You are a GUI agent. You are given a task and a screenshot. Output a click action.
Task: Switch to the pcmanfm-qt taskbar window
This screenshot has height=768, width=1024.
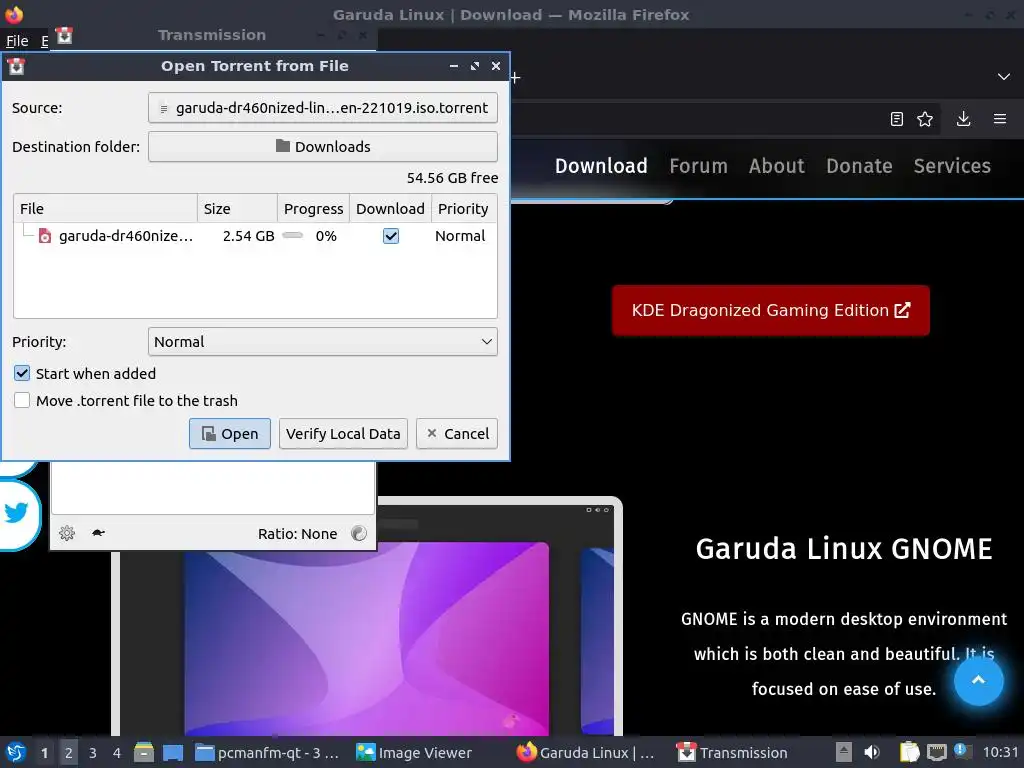coord(268,752)
